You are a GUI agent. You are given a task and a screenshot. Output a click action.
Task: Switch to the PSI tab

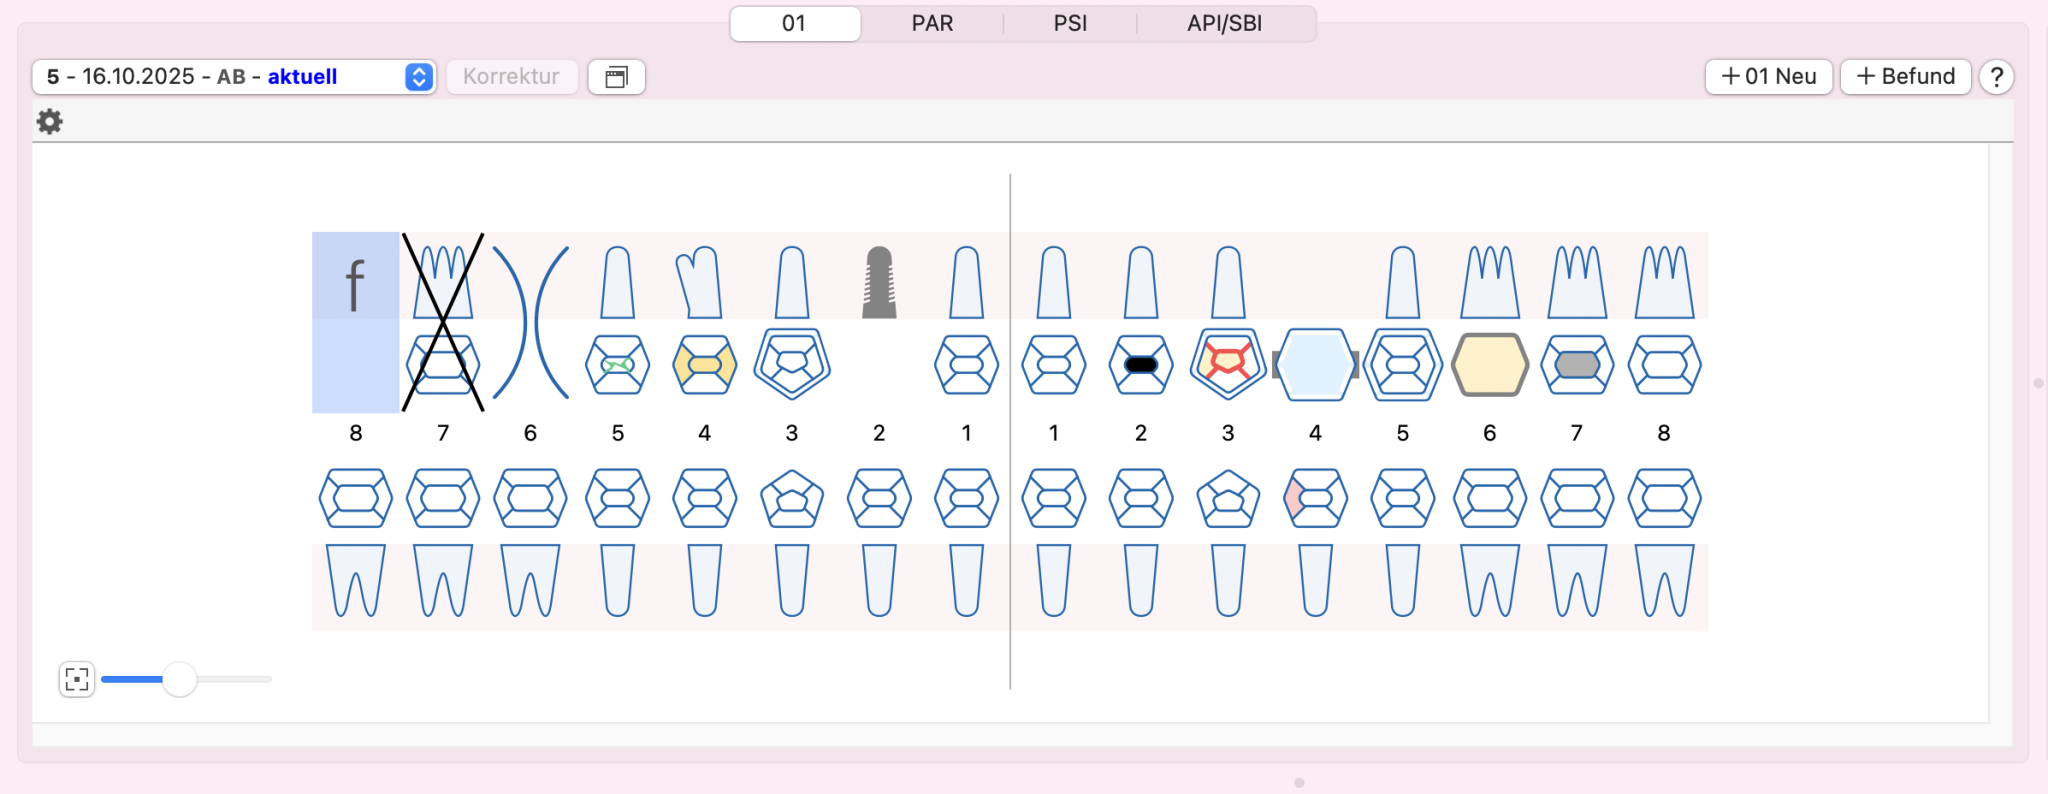click(x=1070, y=23)
